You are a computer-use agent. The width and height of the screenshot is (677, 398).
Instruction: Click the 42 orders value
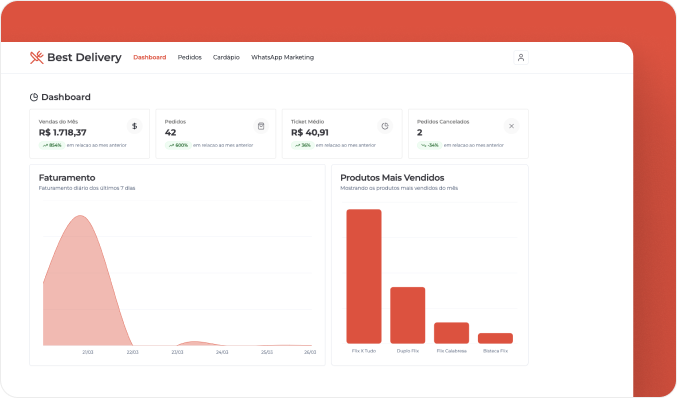click(171, 133)
